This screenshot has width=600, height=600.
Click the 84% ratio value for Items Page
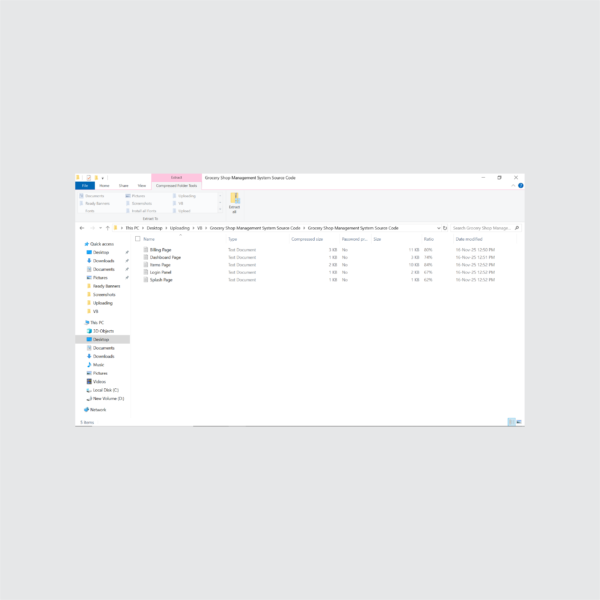428,265
